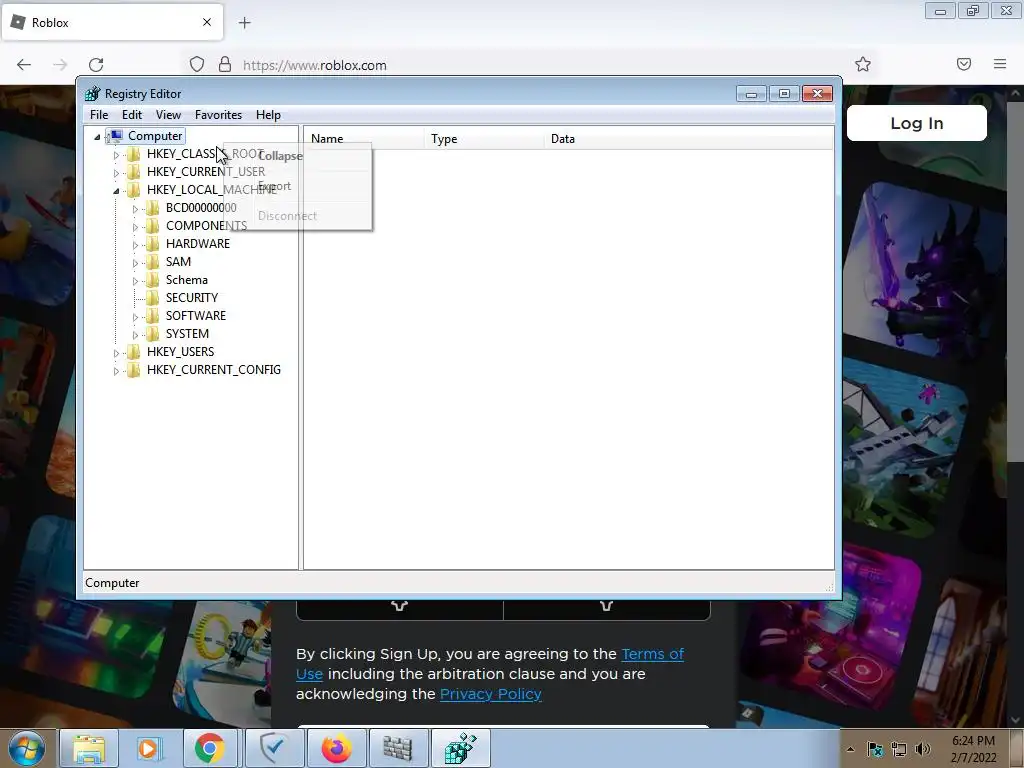Screen dimensions: 1024x768
Task: Select the HKEY_USERS key label
Action: [x=180, y=351]
